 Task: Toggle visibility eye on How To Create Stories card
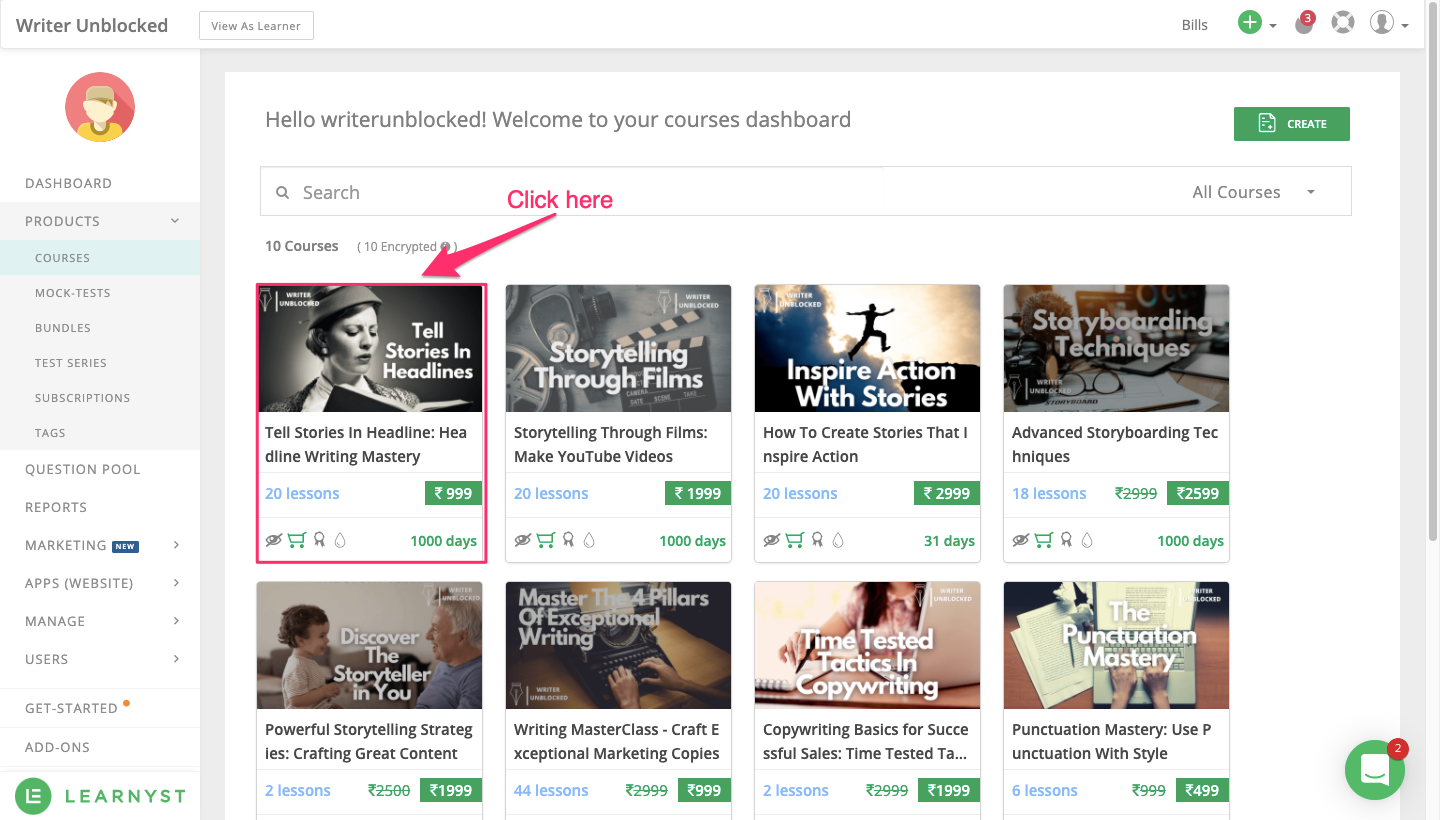(x=771, y=540)
